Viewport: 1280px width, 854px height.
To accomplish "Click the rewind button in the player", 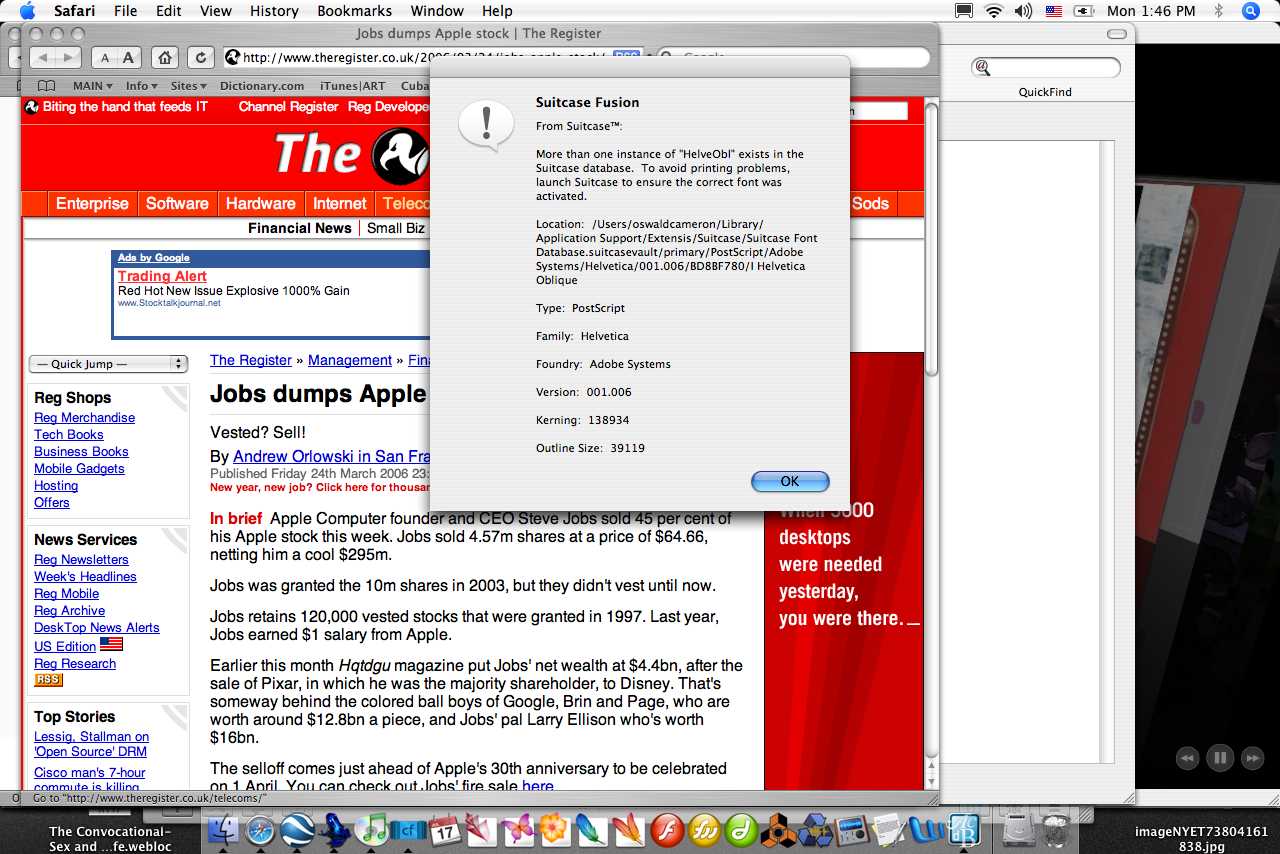I will (x=1187, y=758).
